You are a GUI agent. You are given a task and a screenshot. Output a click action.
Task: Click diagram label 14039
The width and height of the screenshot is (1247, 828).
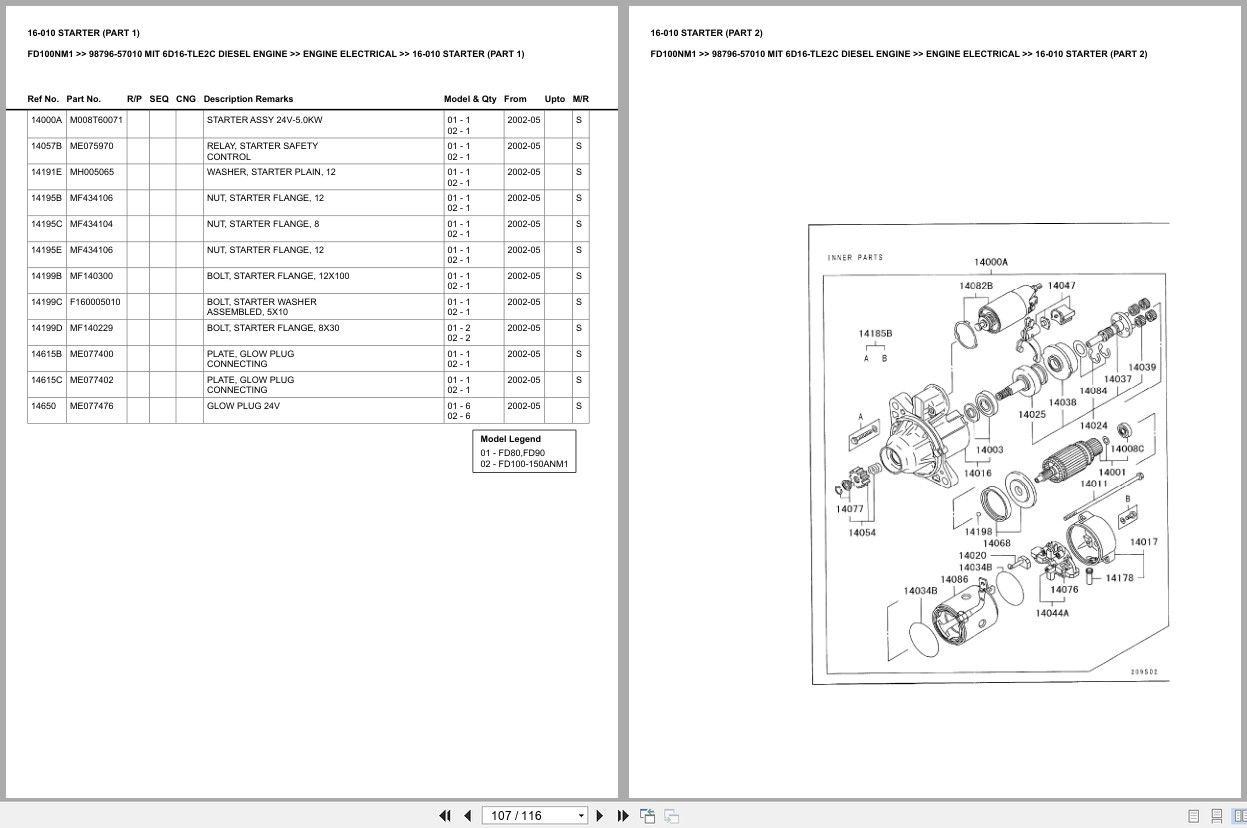point(1142,367)
